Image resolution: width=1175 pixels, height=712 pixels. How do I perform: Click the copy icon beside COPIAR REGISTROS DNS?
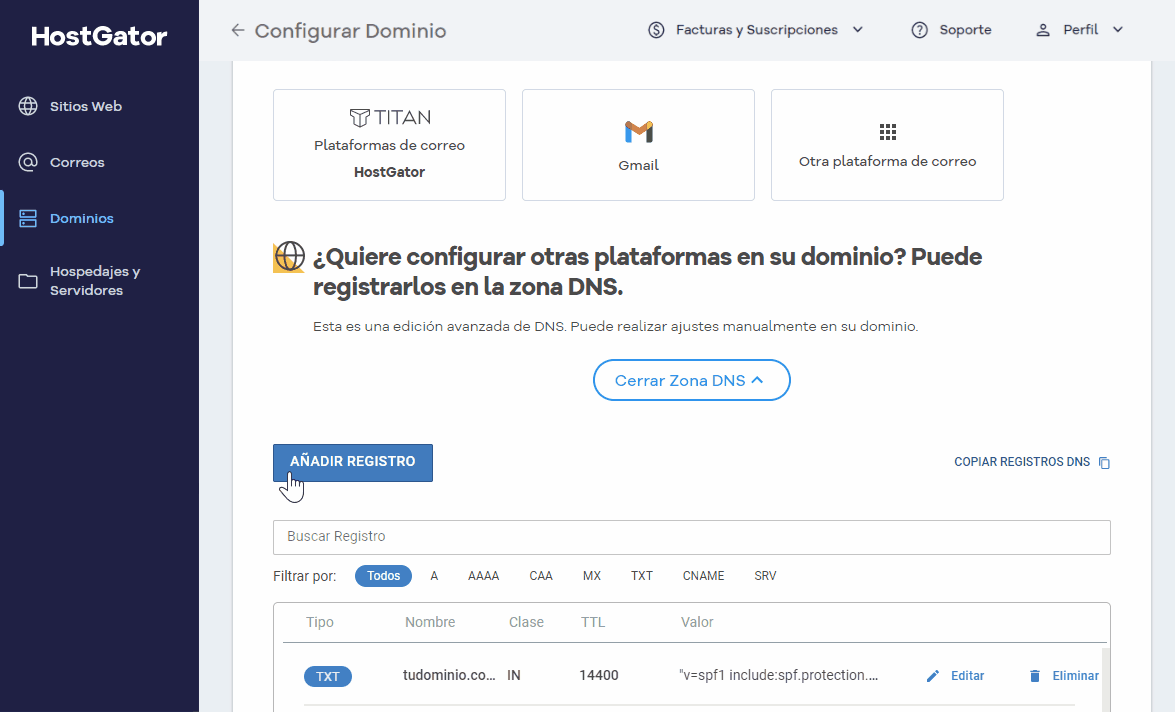tap(1104, 462)
